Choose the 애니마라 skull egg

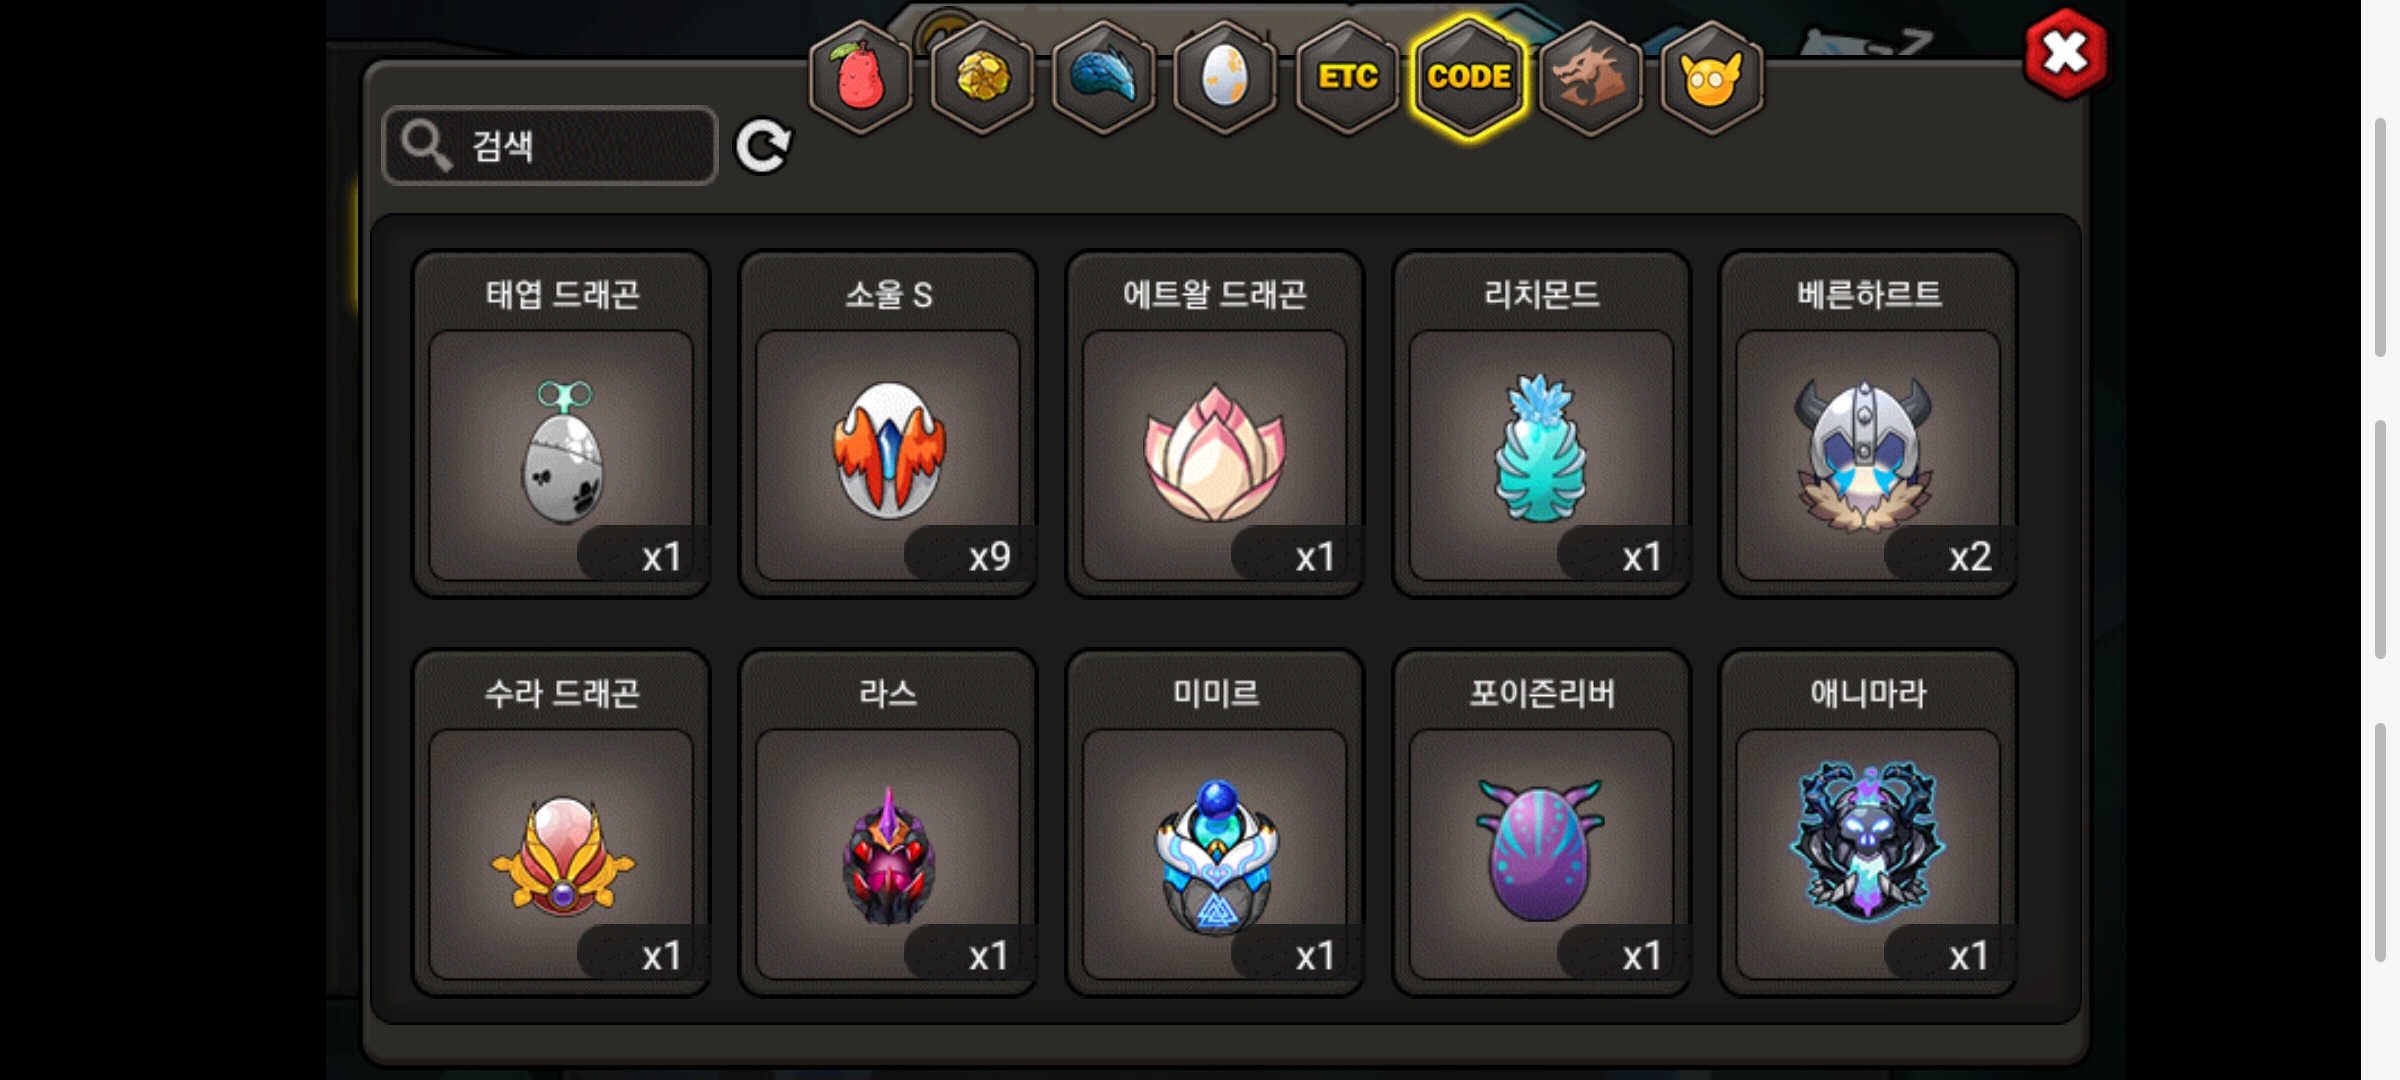coord(1868,823)
